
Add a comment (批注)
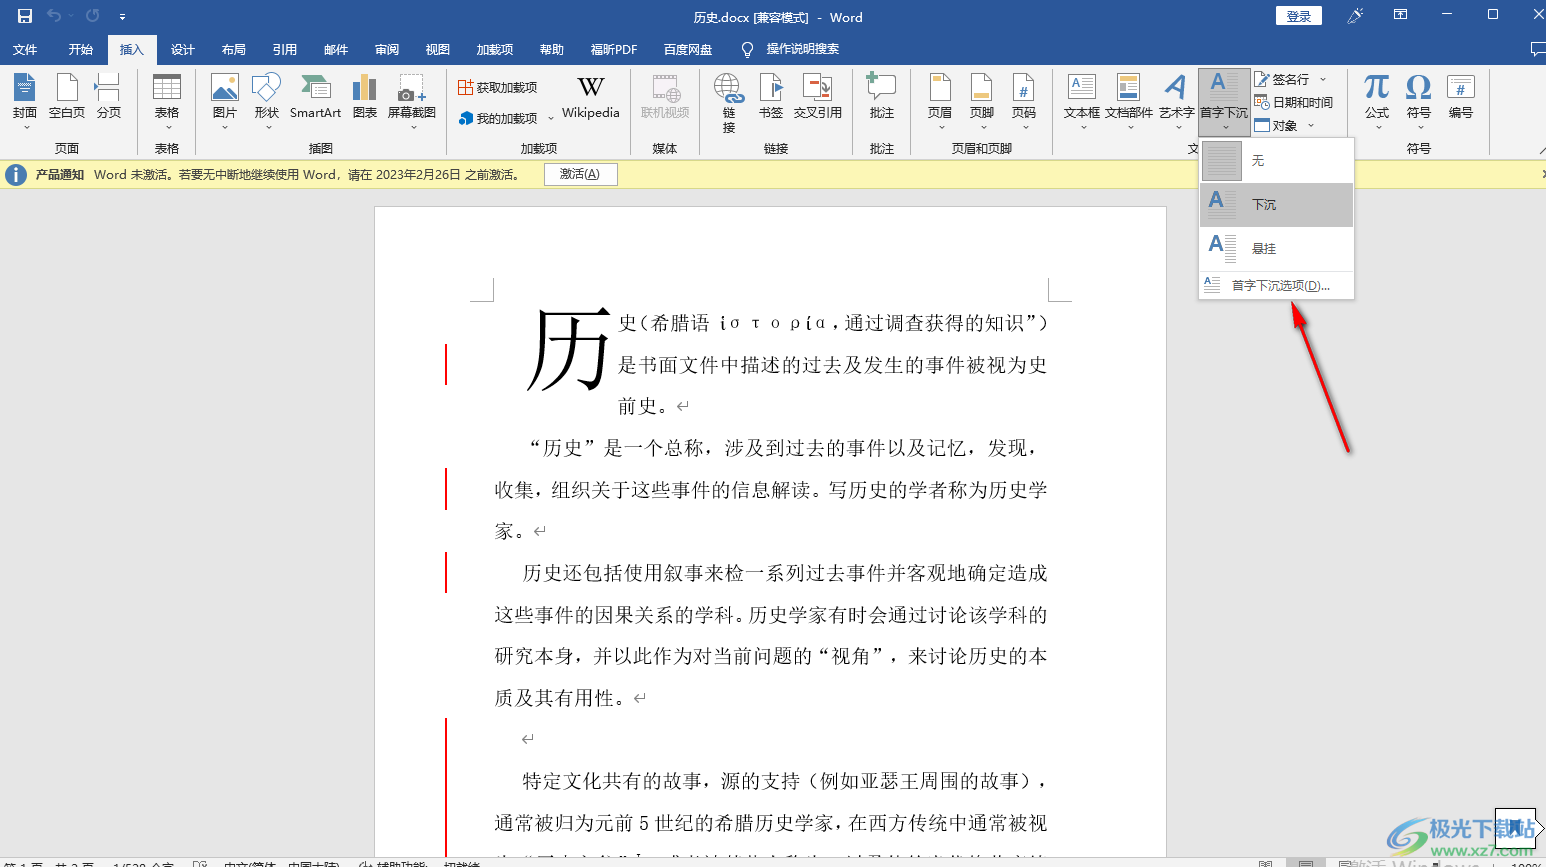[x=882, y=98]
